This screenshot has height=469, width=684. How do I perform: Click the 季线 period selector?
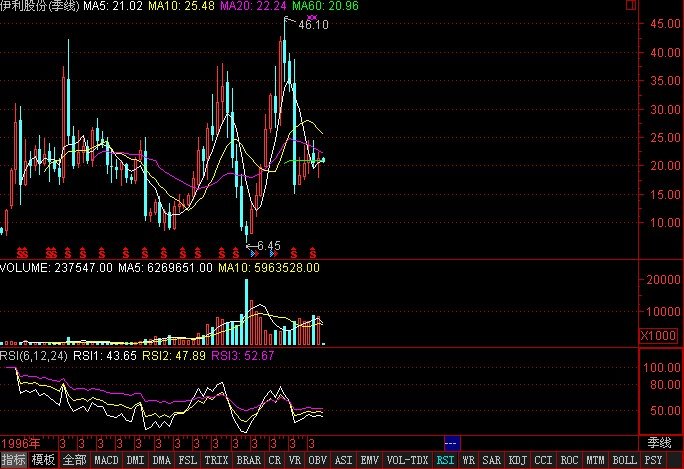coord(660,442)
